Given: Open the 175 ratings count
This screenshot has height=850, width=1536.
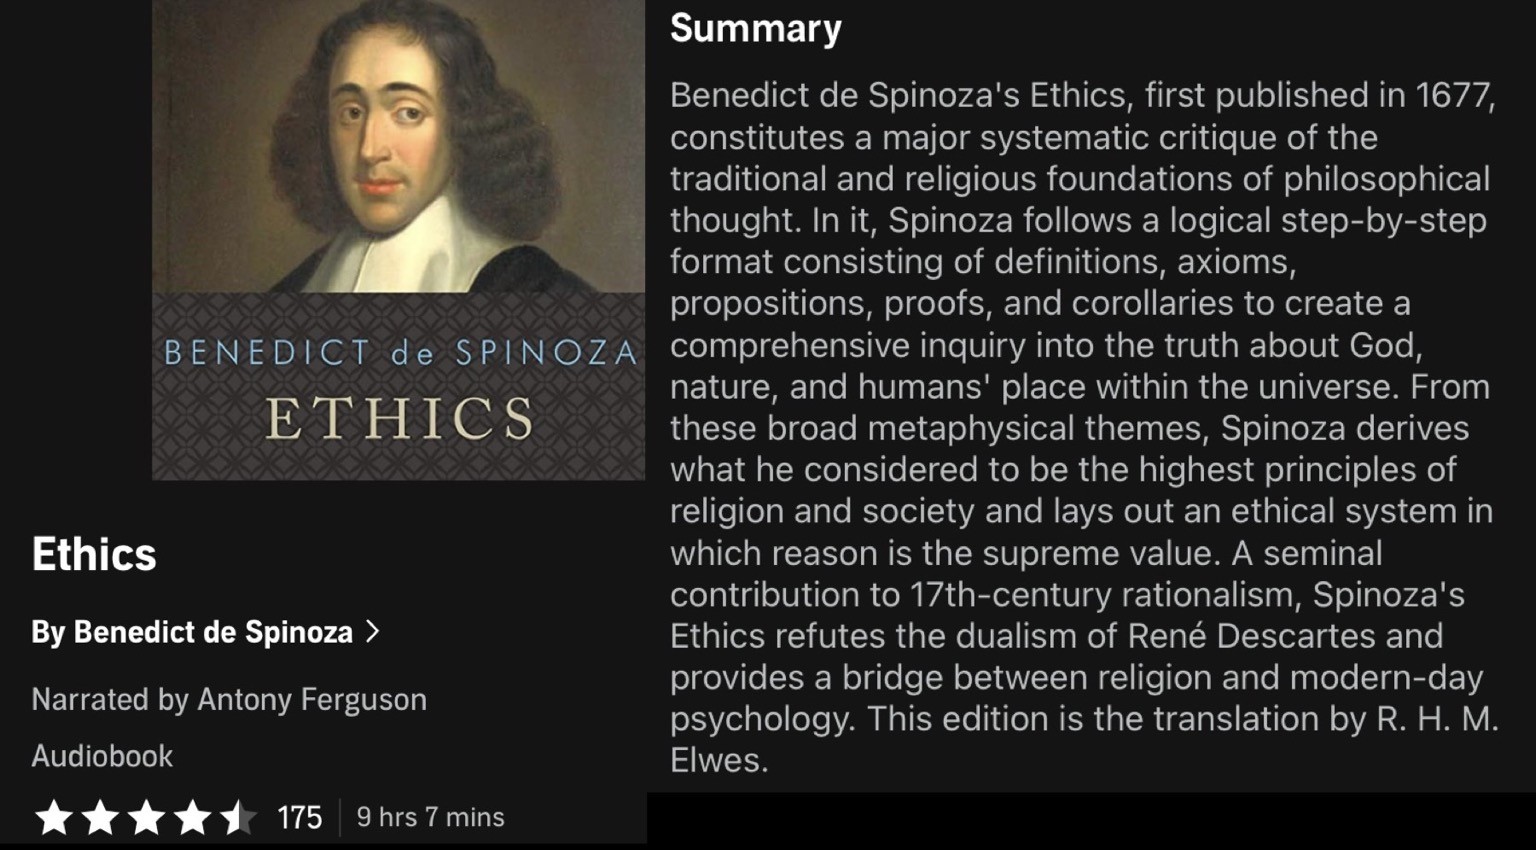Looking at the screenshot, I should coord(299,817).
